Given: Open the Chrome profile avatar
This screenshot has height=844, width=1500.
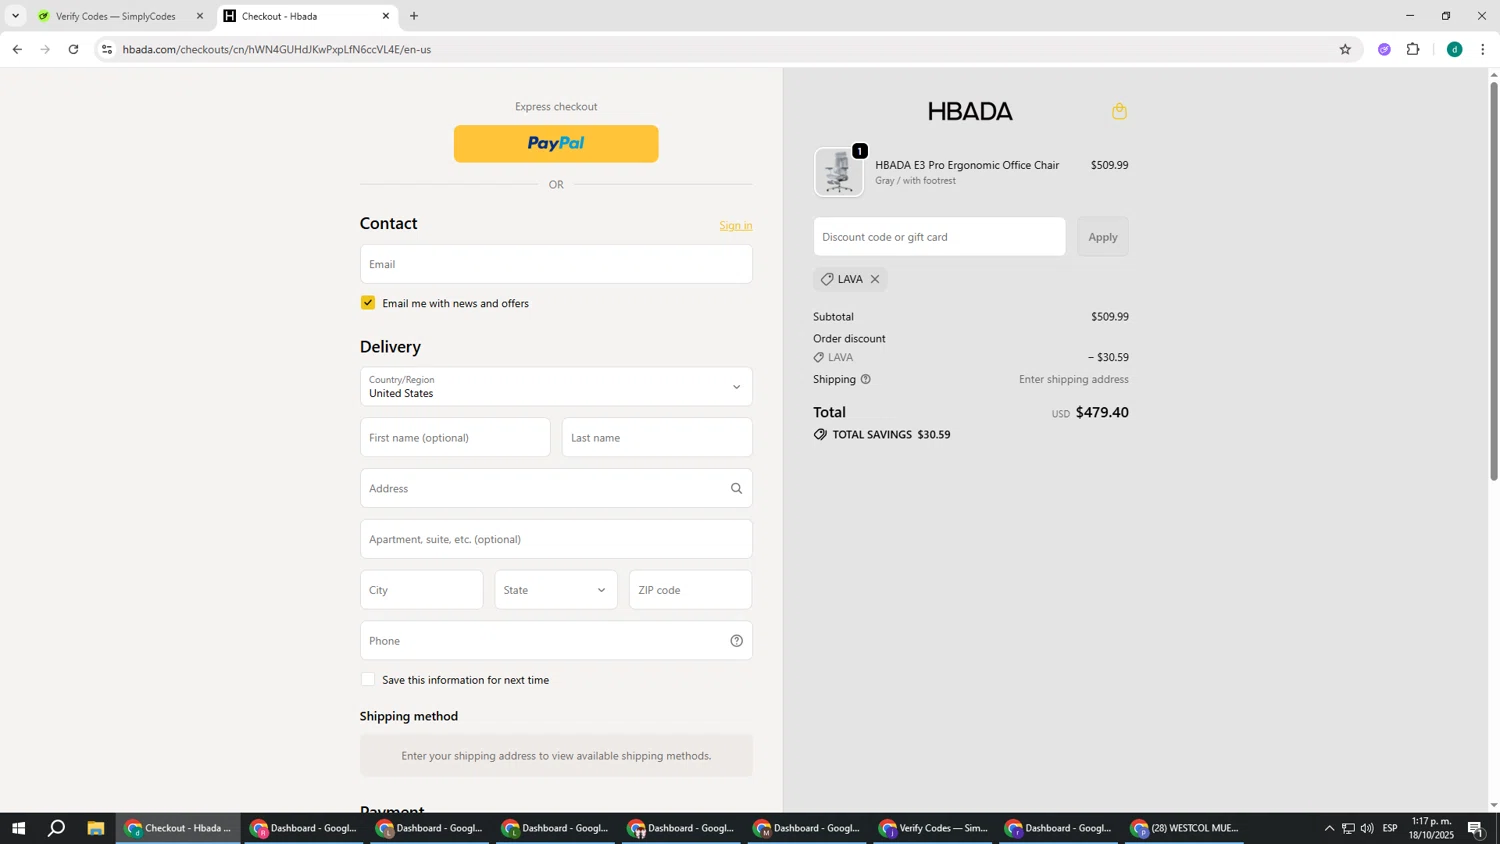Looking at the screenshot, I should (x=1454, y=49).
